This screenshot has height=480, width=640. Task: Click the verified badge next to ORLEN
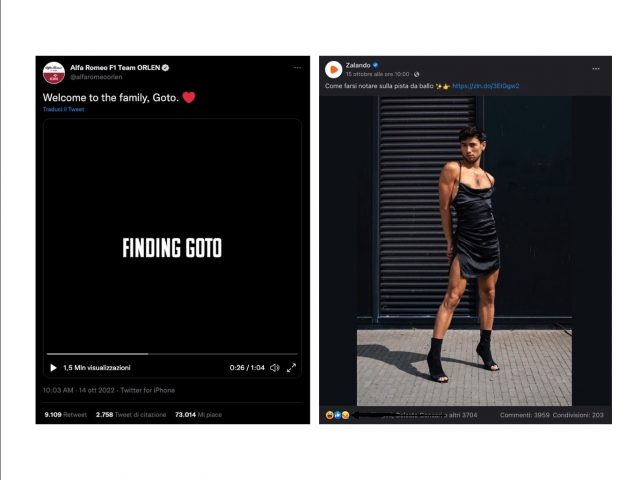pos(165,68)
